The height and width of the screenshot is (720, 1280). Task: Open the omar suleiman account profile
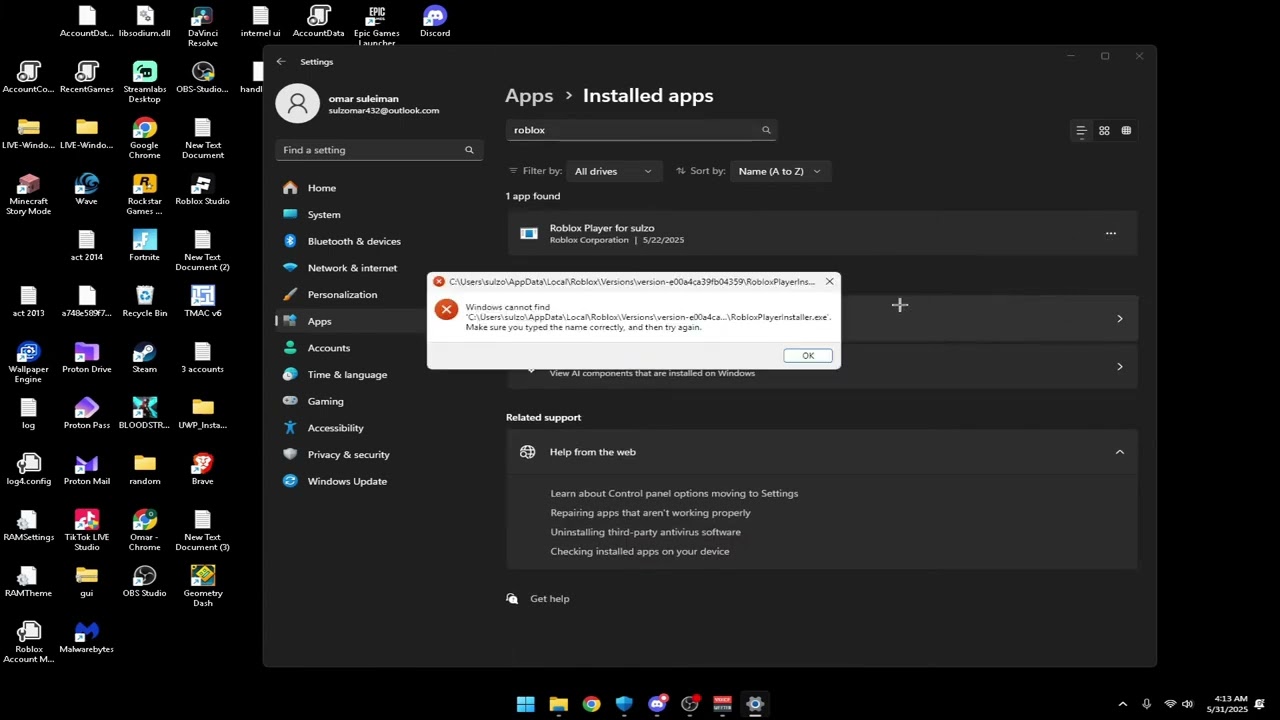pos(358,104)
